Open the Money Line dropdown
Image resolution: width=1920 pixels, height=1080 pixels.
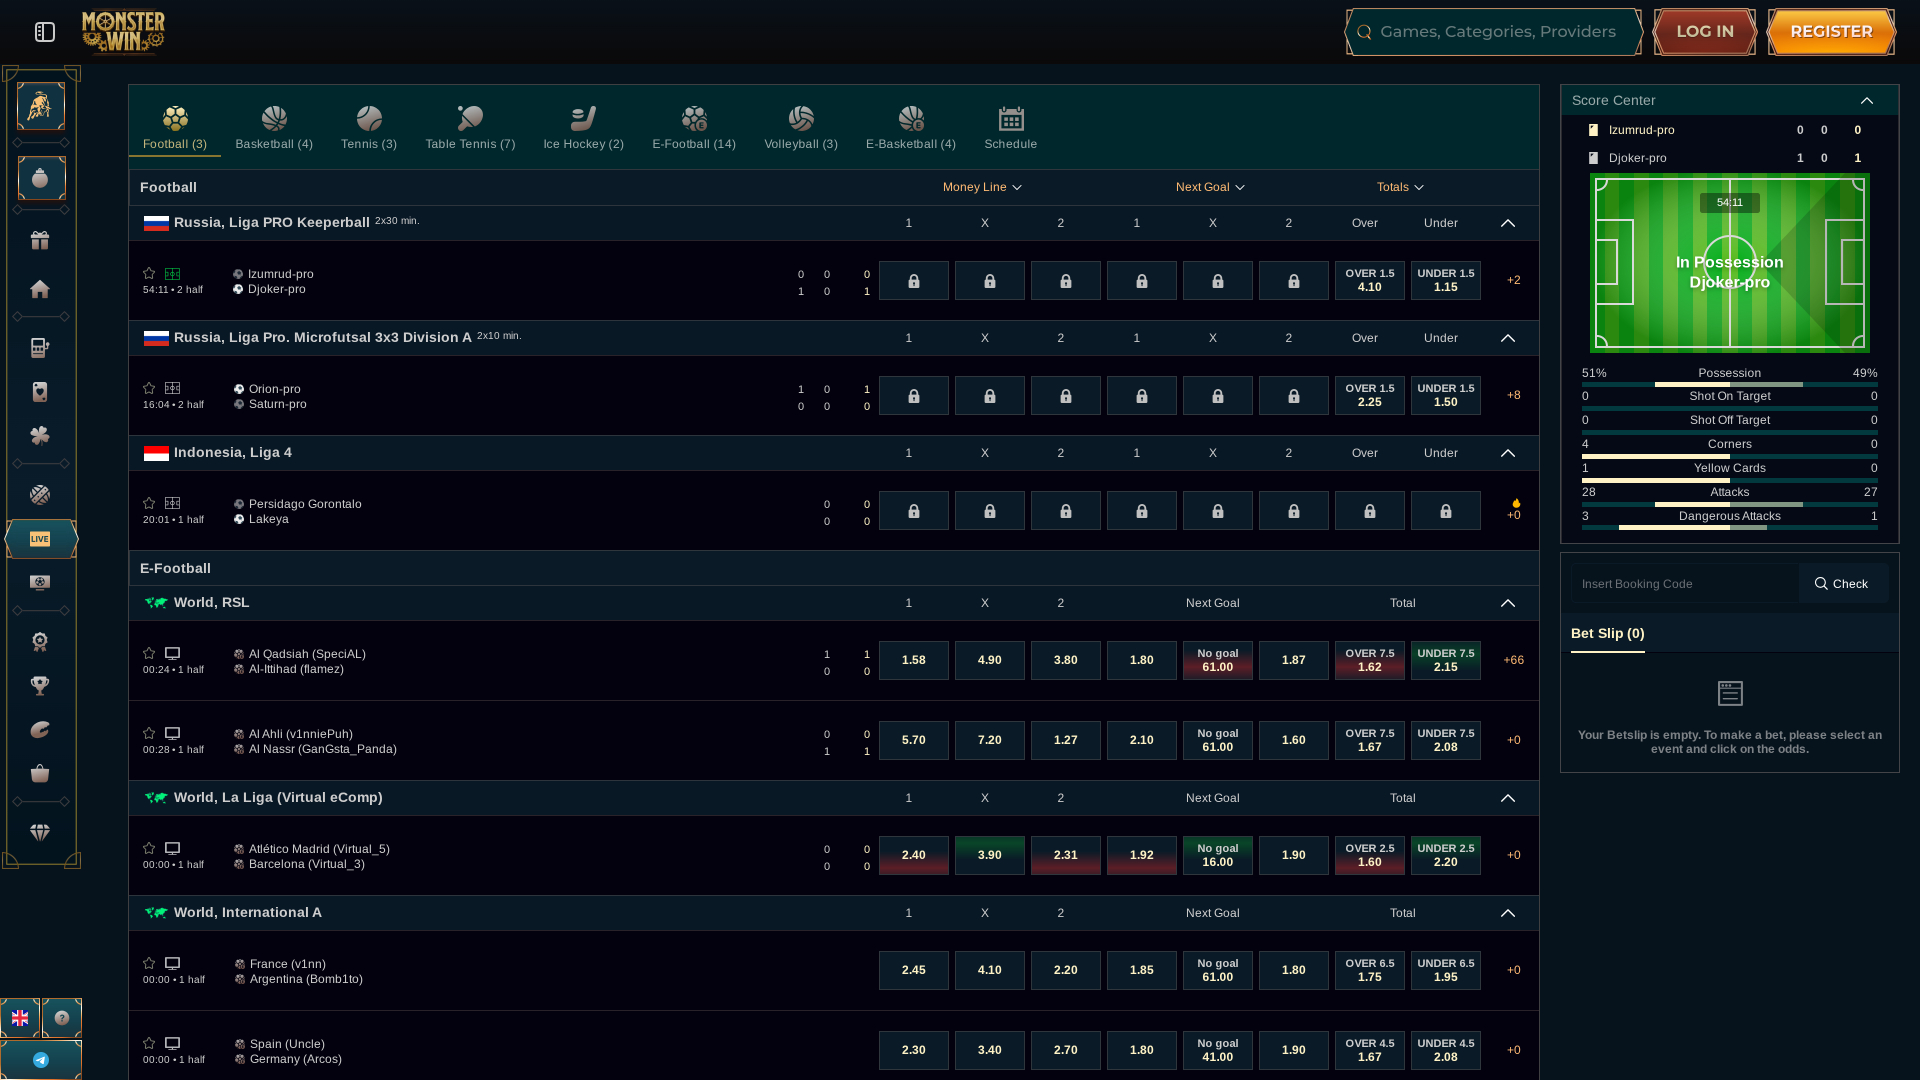pos(981,187)
